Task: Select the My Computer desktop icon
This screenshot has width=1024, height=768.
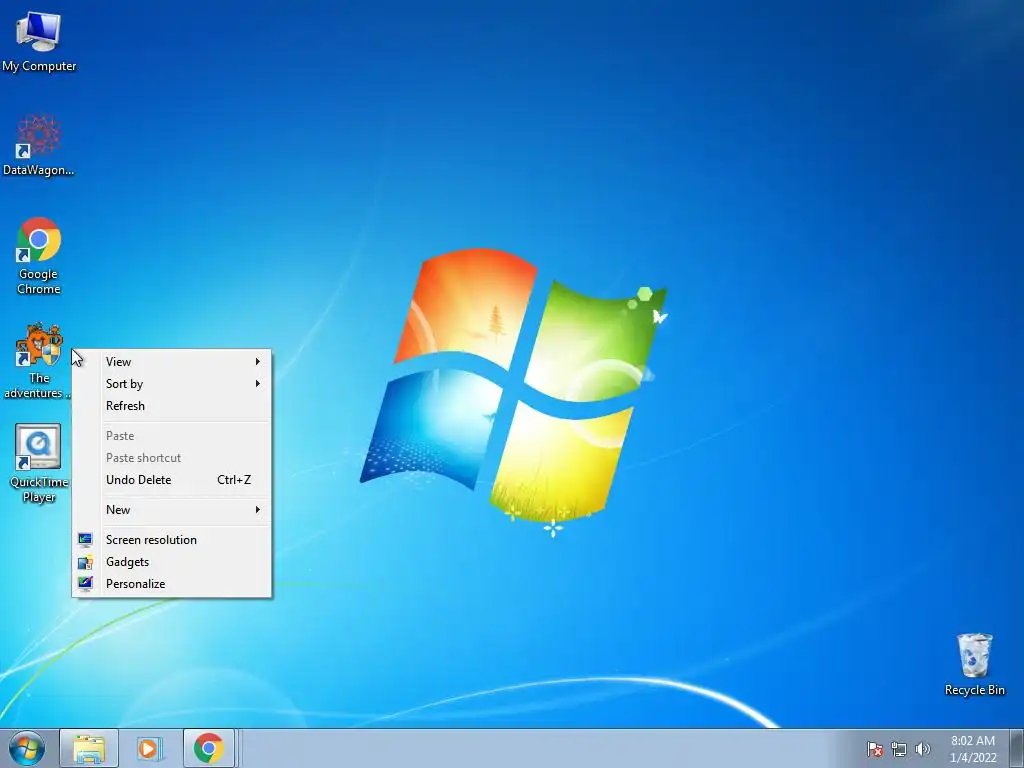Action: [39, 42]
